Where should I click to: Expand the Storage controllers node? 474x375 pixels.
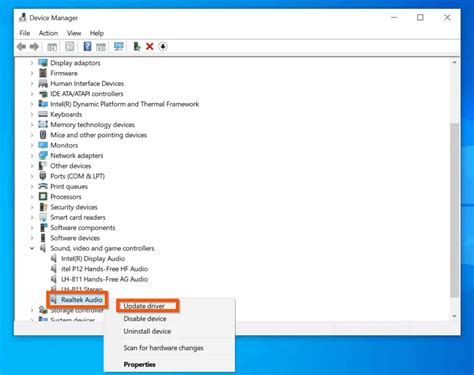pyautogui.click(x=32, y=310)
